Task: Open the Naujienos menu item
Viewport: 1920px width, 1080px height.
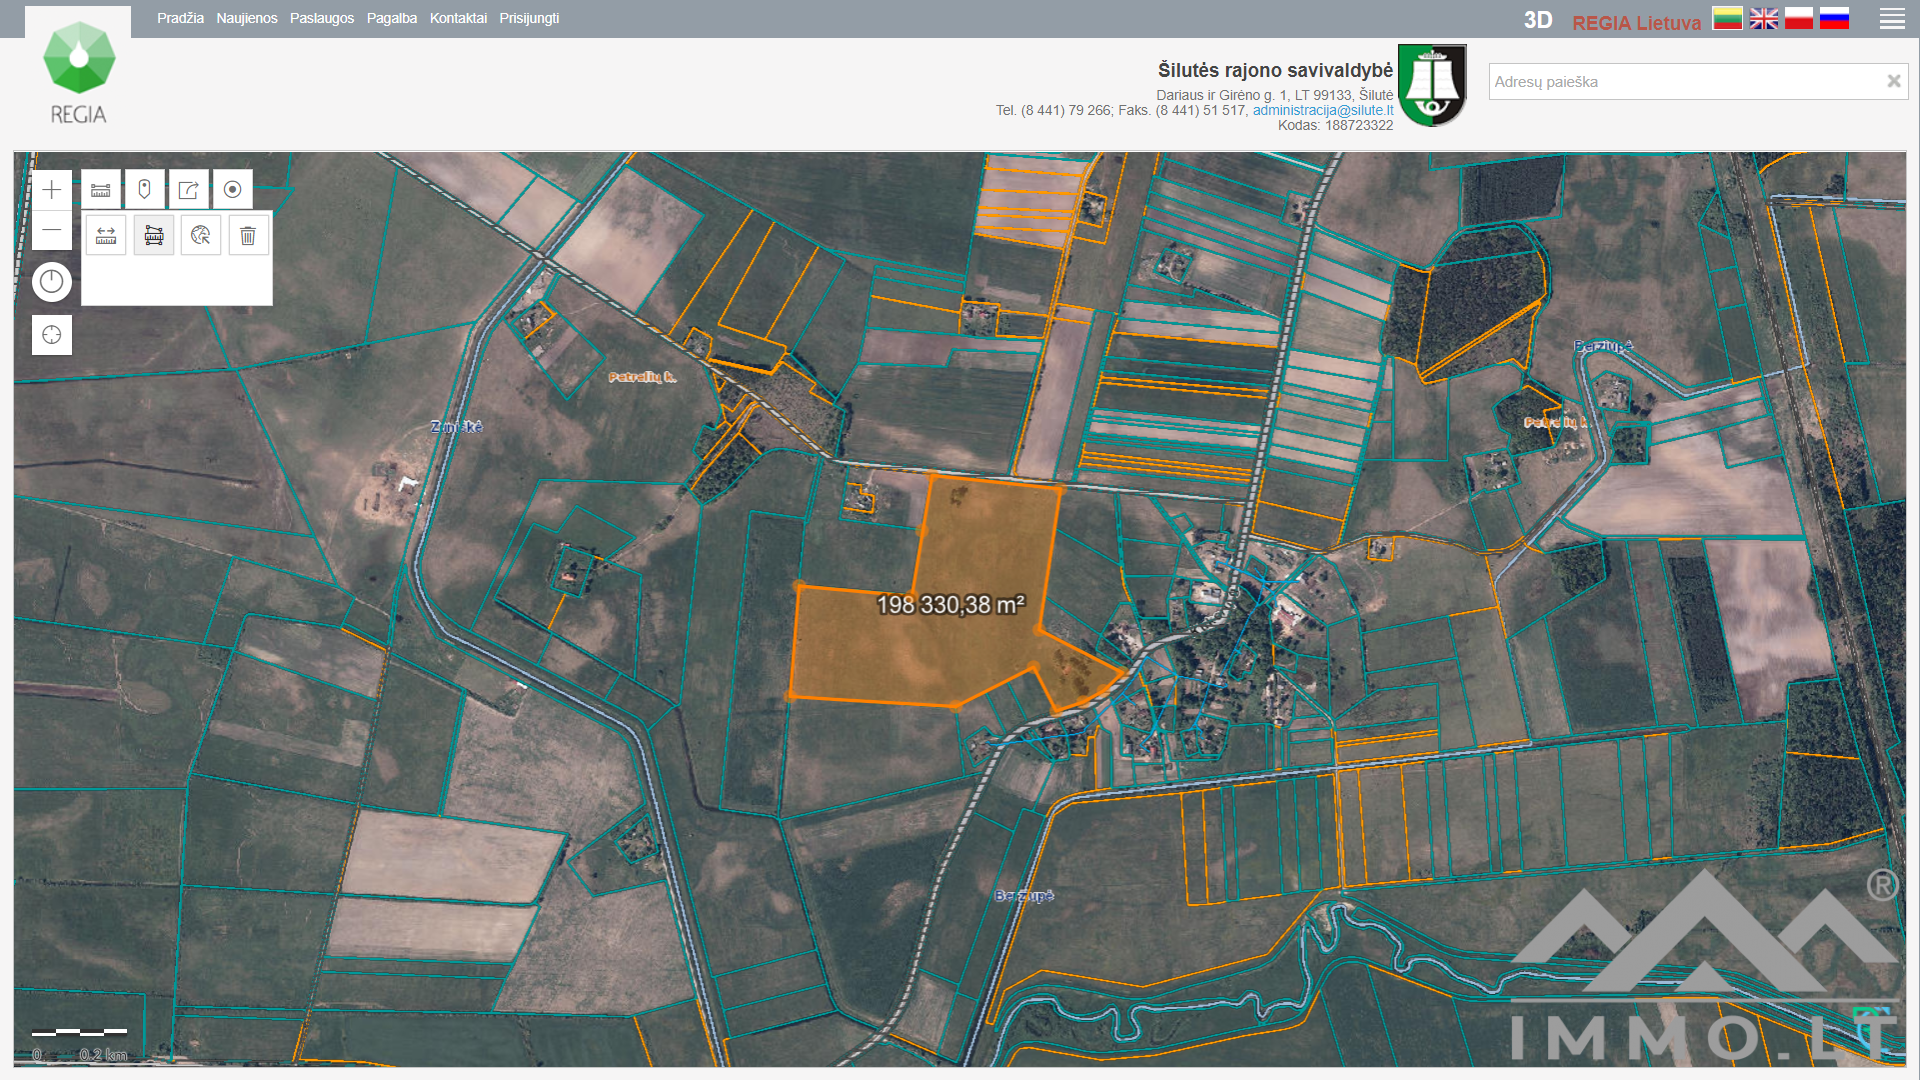Action: (246, 18)
